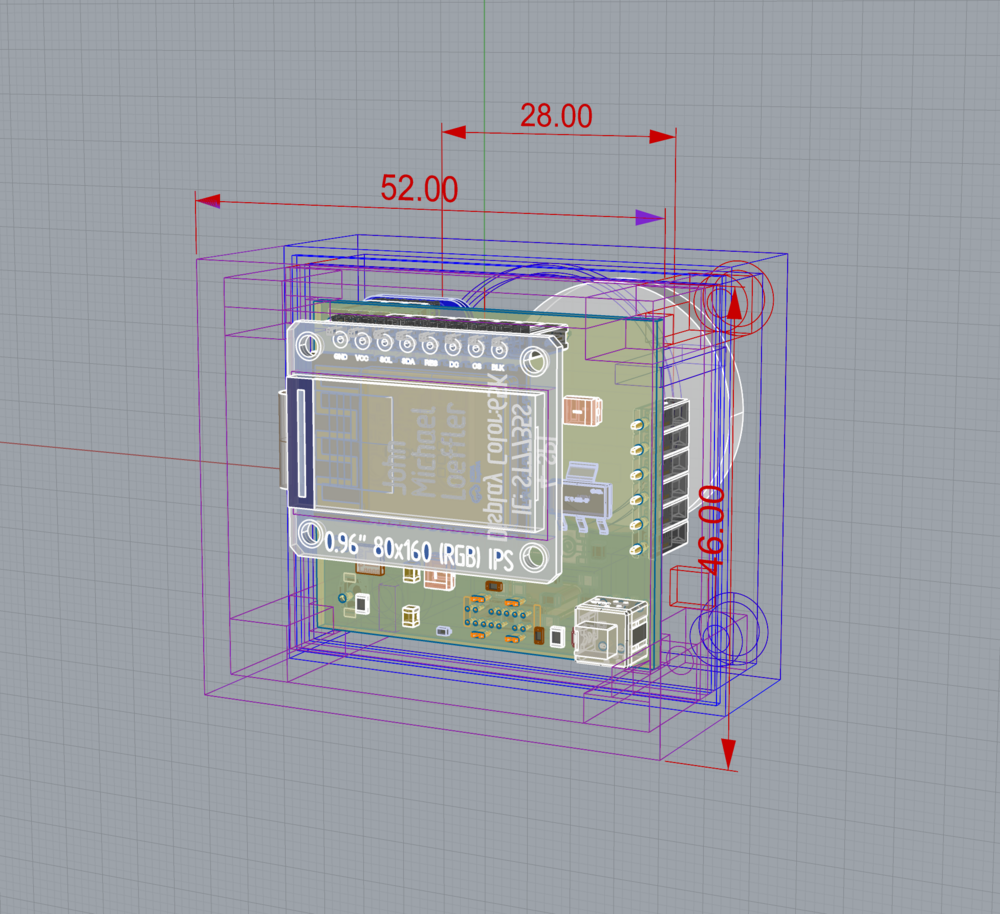Select the lower blue screw-hole circles
Screen dimensions: 1000x914
point(729,630)
